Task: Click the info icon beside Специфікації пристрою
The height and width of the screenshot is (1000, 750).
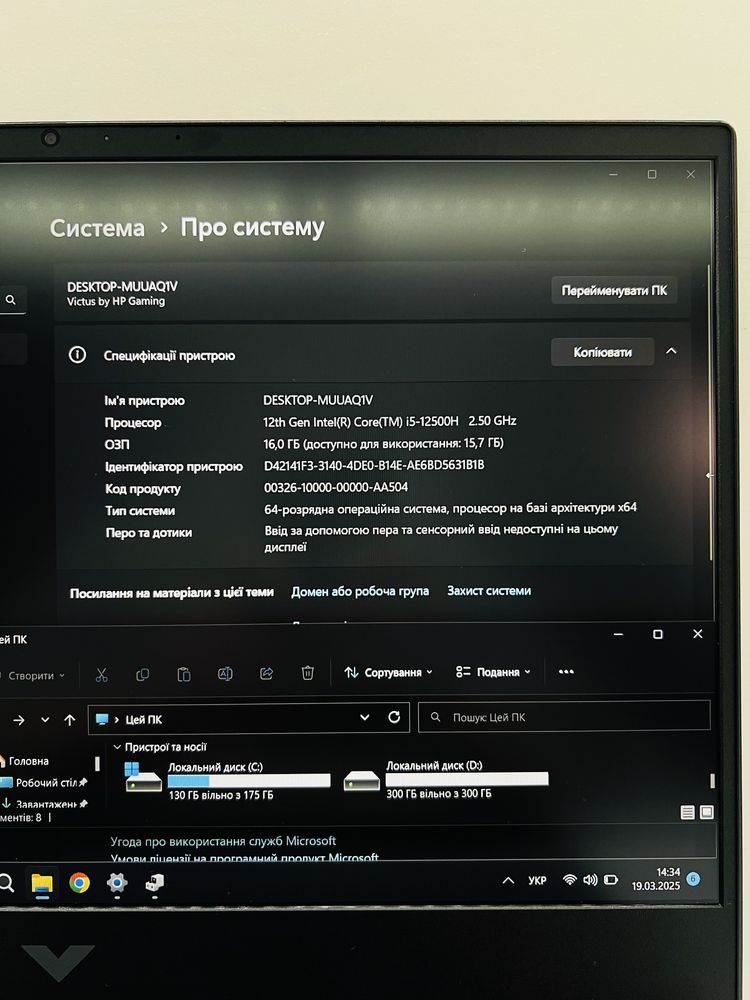Action: (x=77, y=355)
